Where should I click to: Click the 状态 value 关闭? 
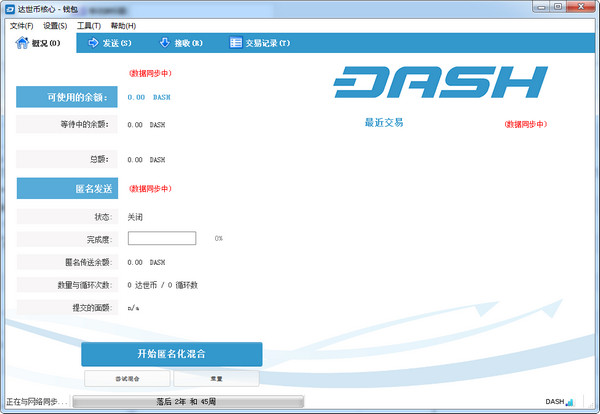(135, 217)
